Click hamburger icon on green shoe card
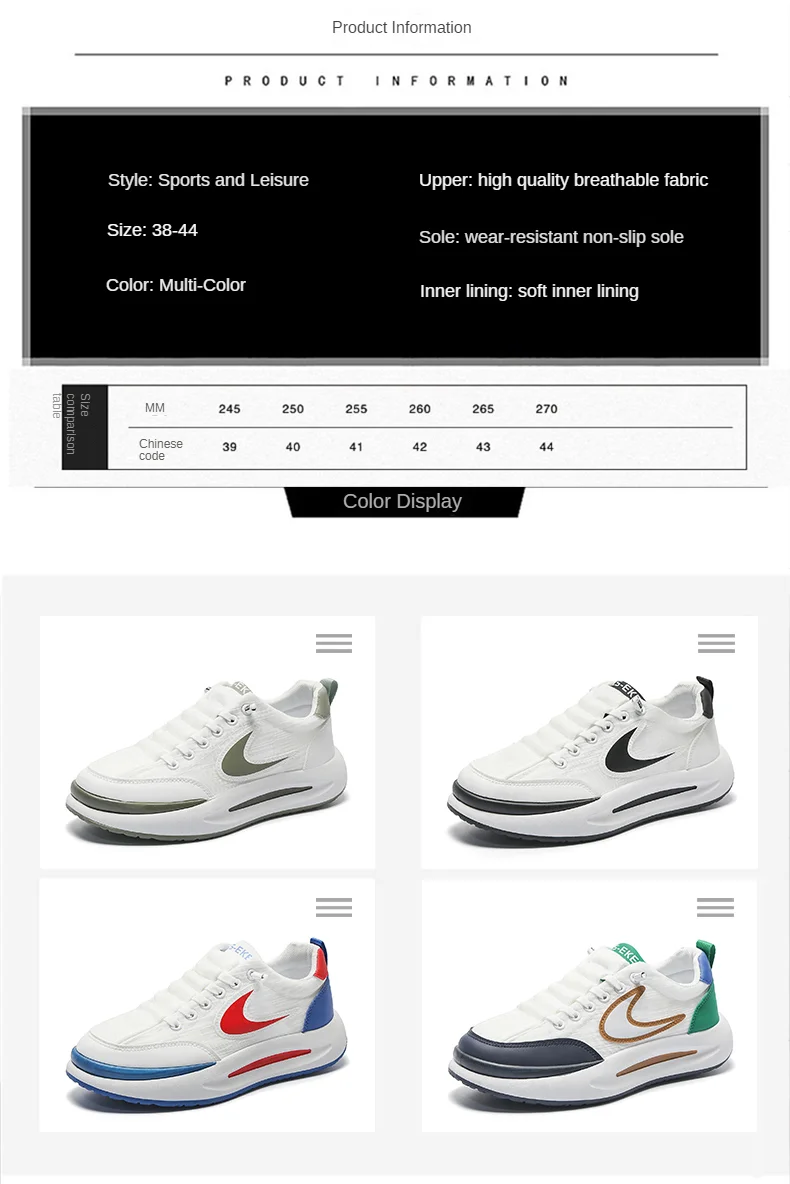790x1184 pixels. [x=334, y=643]
